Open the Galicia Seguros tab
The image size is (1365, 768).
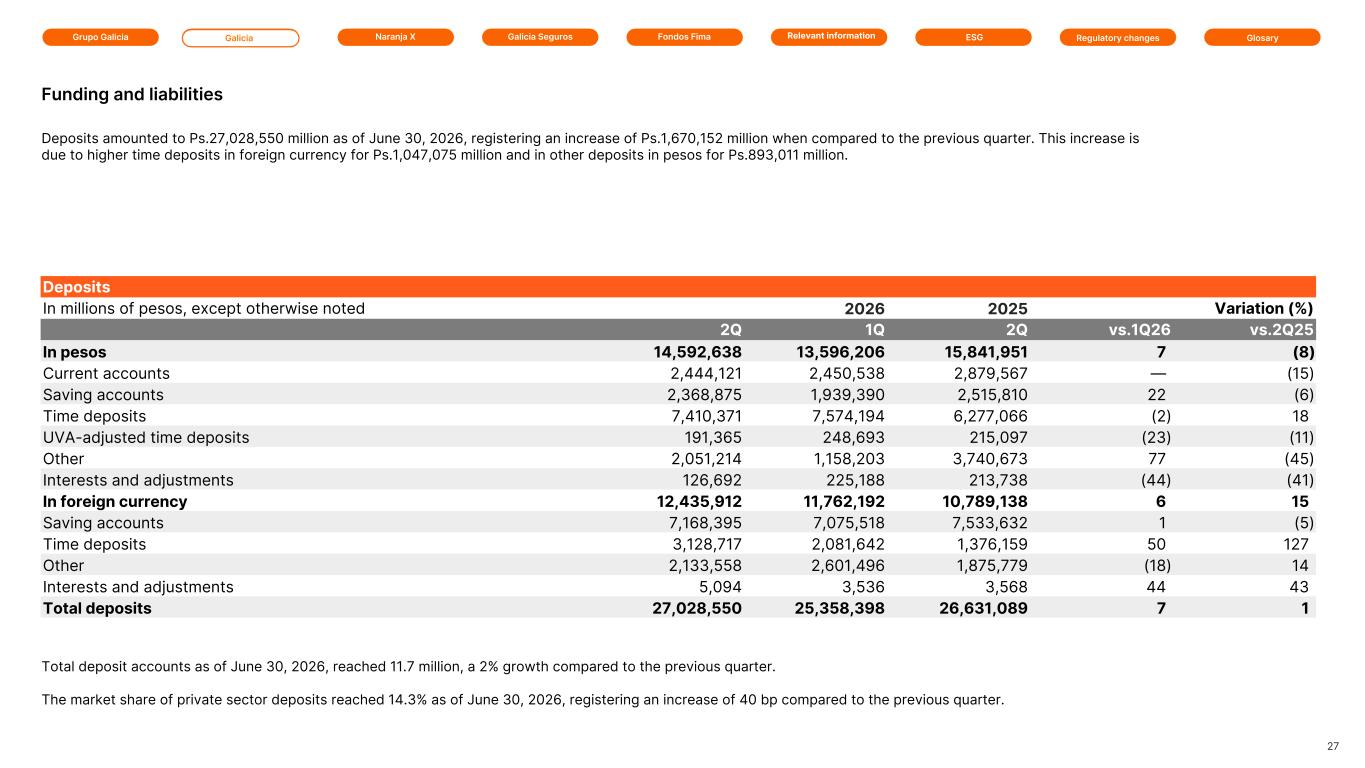click(540, 37)
